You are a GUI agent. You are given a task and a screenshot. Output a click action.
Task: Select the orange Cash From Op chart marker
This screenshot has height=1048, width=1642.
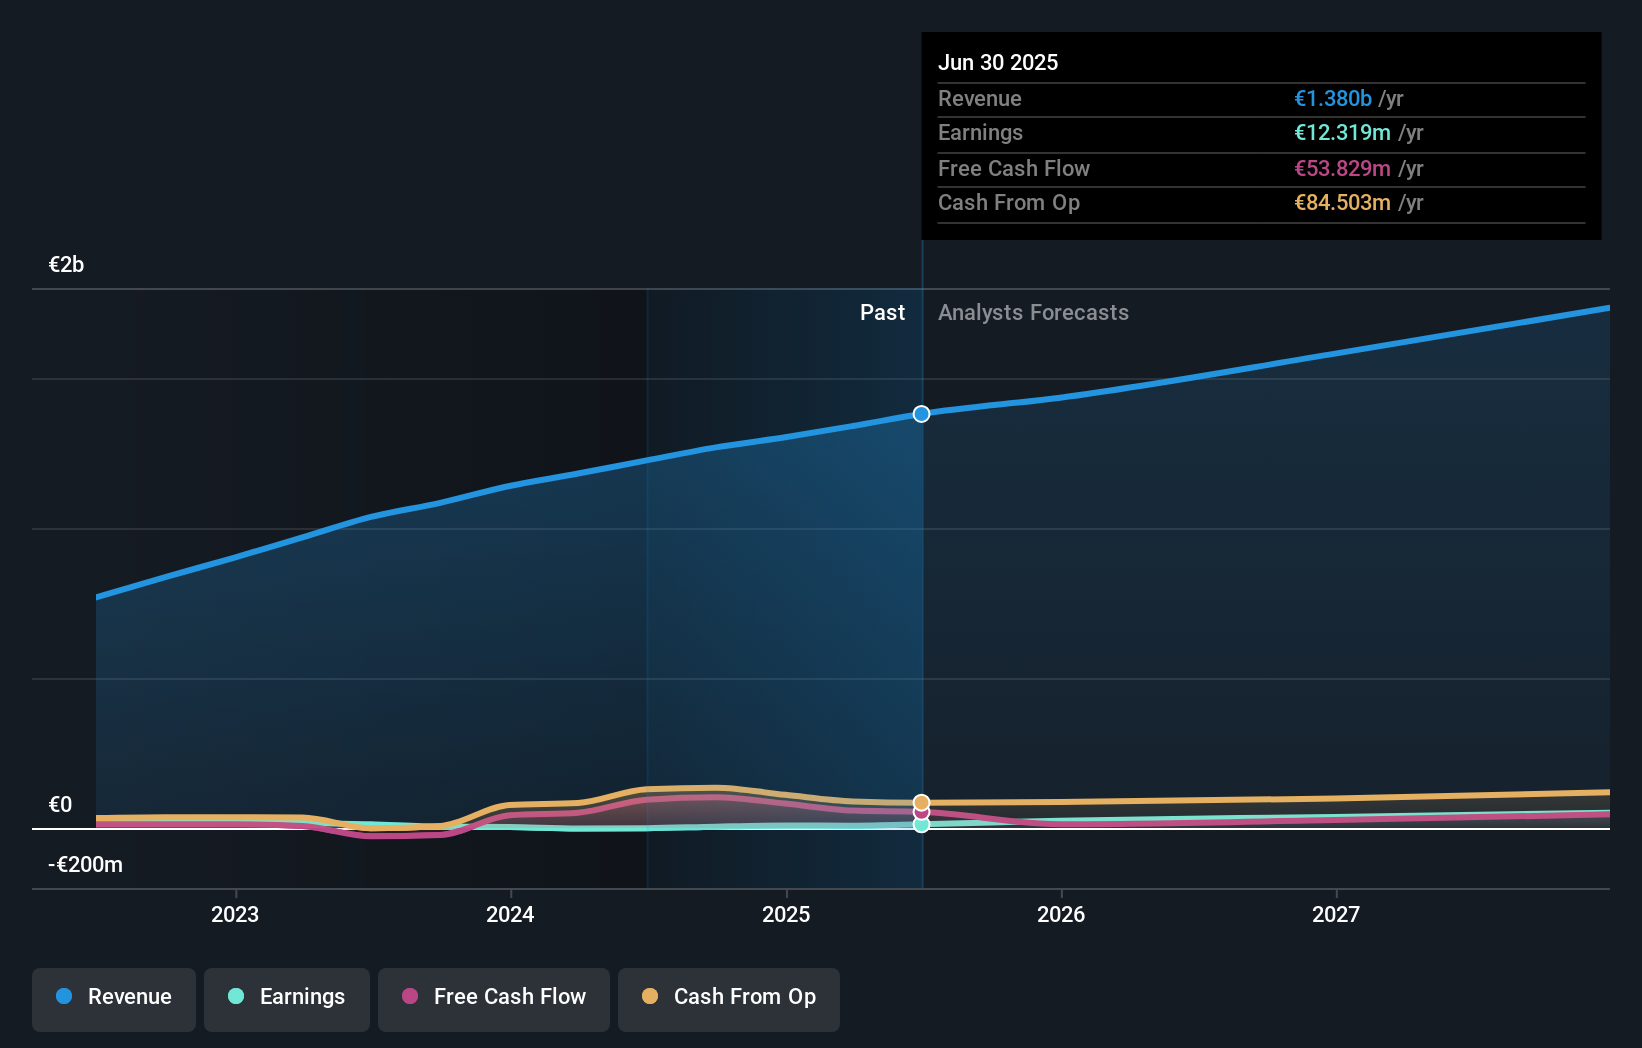920,801
